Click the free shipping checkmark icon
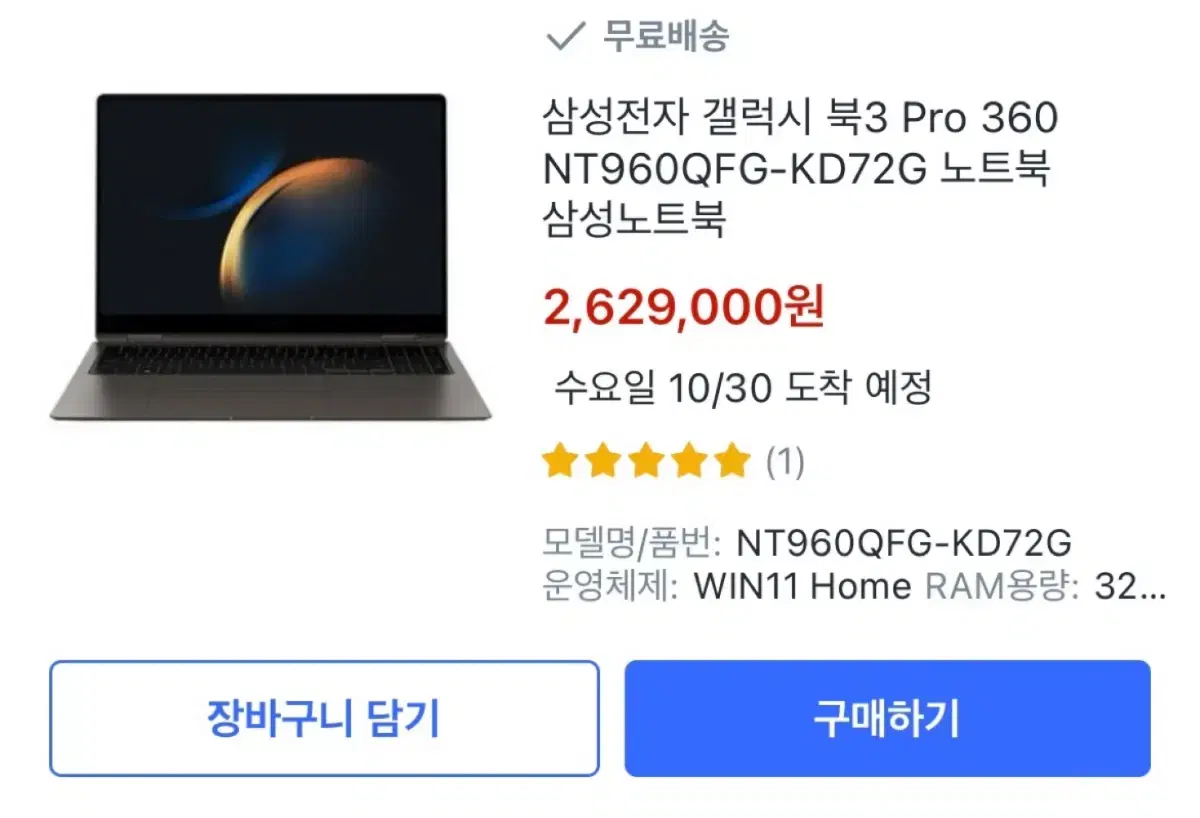1200x818 pixels. pyautogui.click(x=565, y=38)
